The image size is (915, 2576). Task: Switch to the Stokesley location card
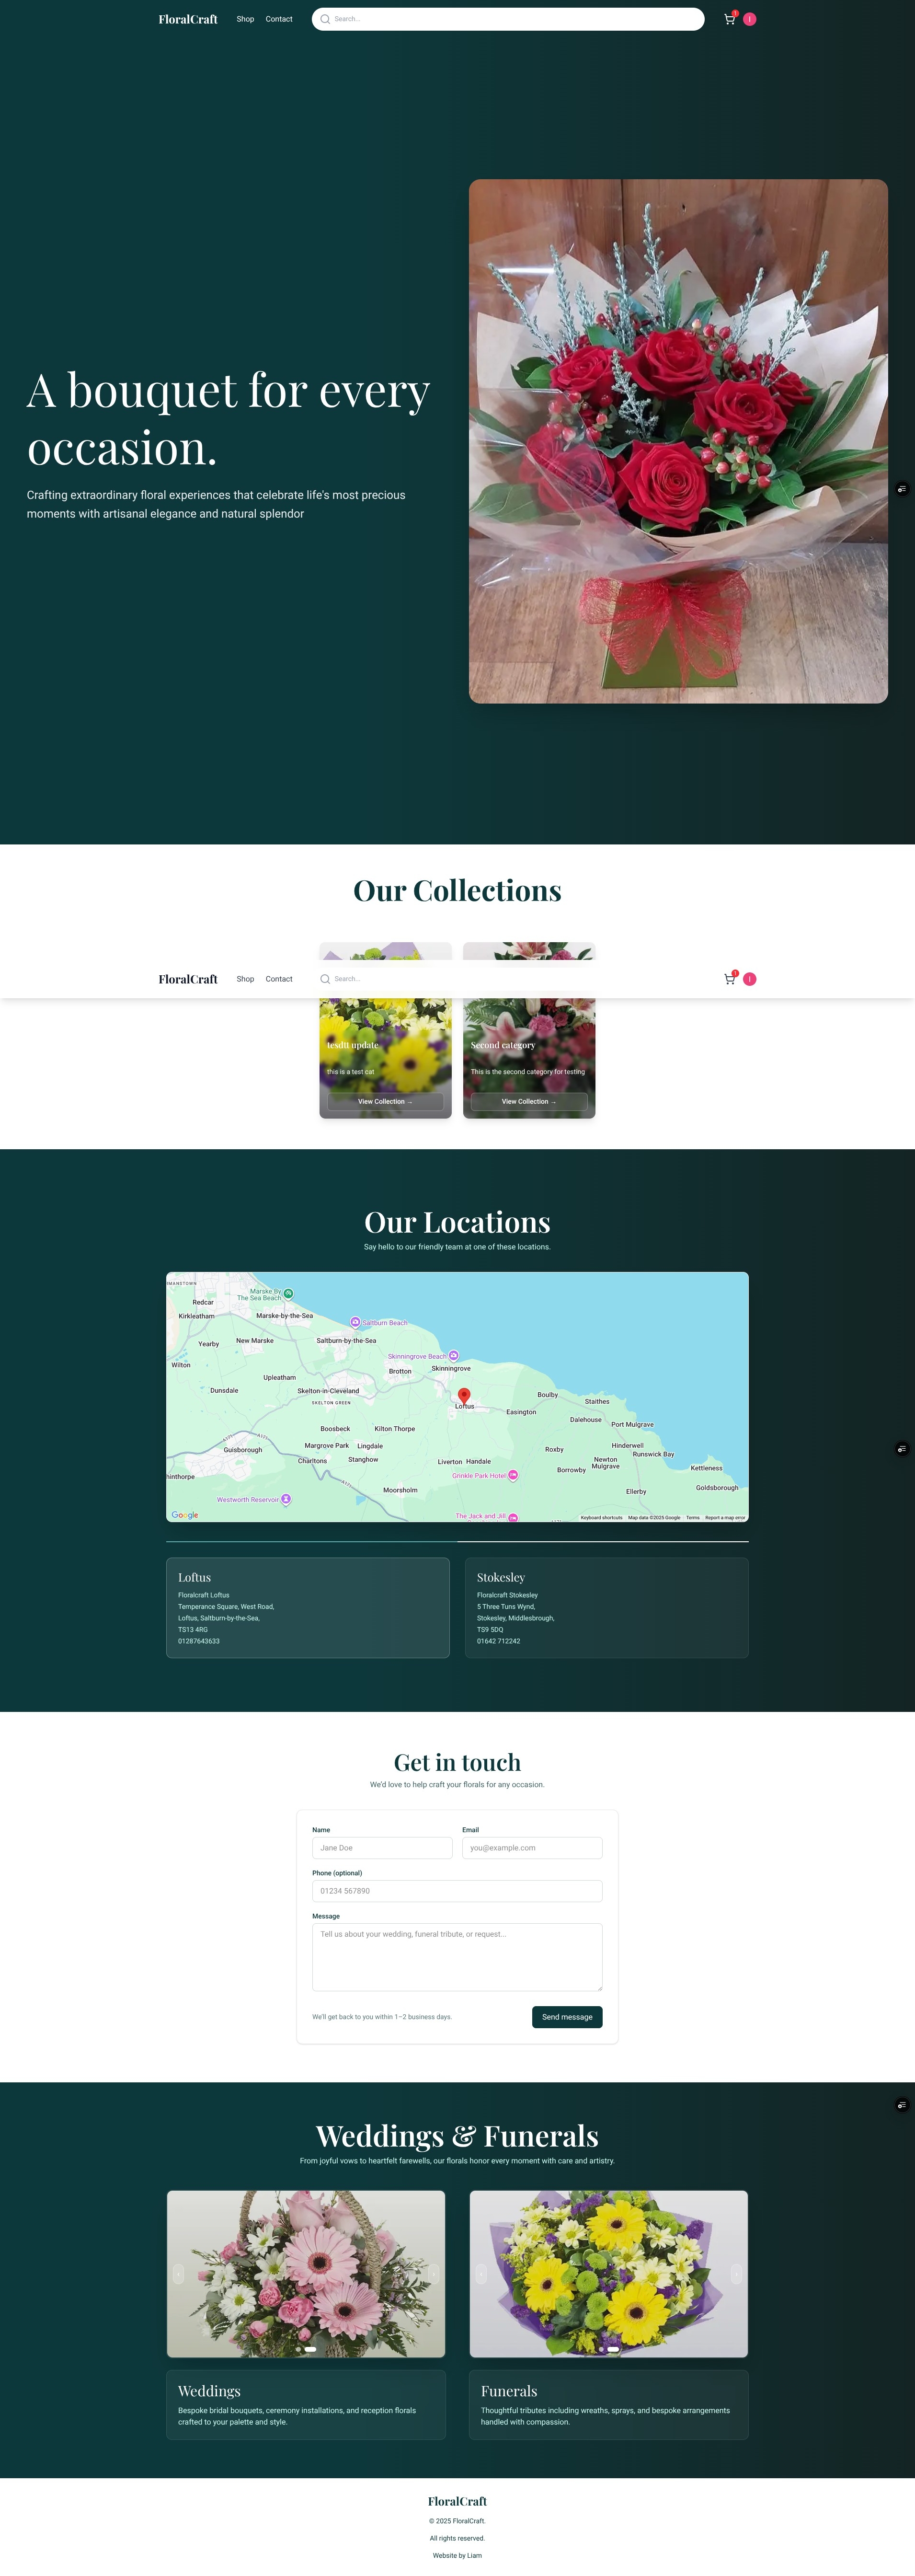click(x=606, y=1607)
